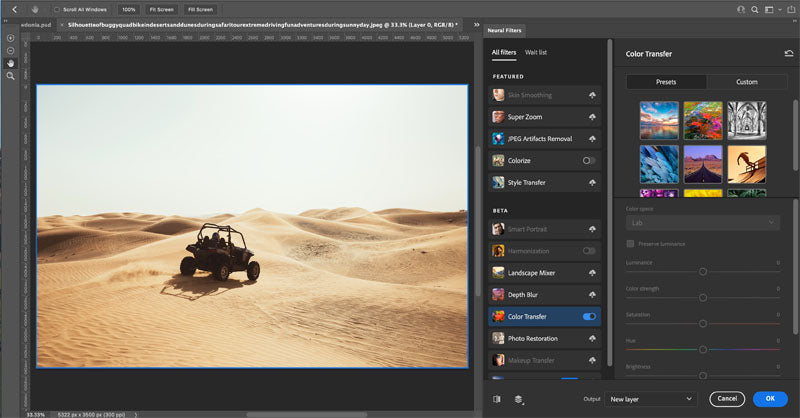Viewport: 800px width, 418px height.
Task: Open the Output dropdown showing New layer
Action: (x=649, y=398)
